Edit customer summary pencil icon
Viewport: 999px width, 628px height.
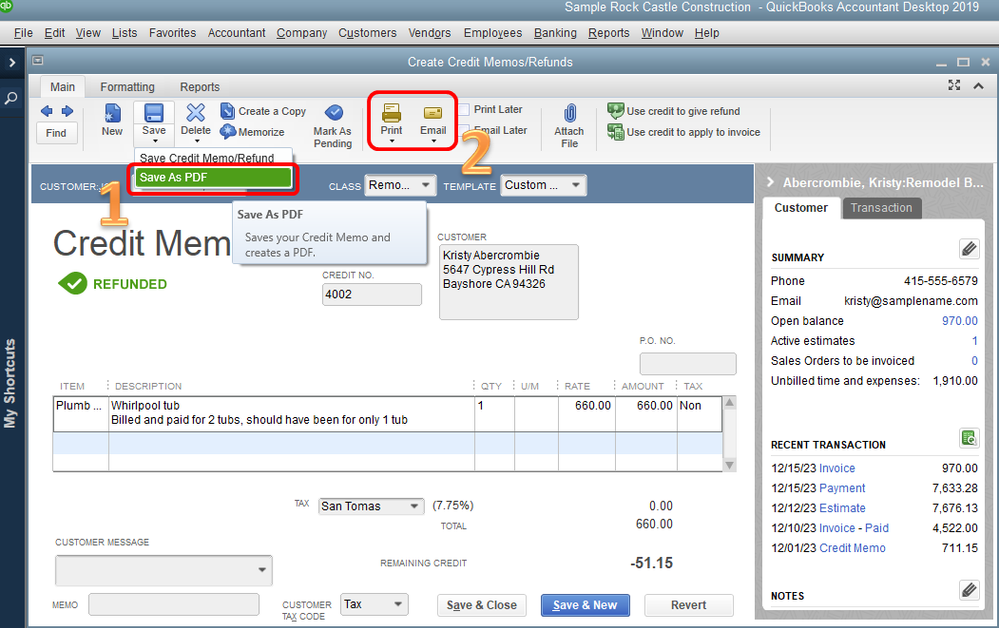pyautogui.click(x=969, y=248)
